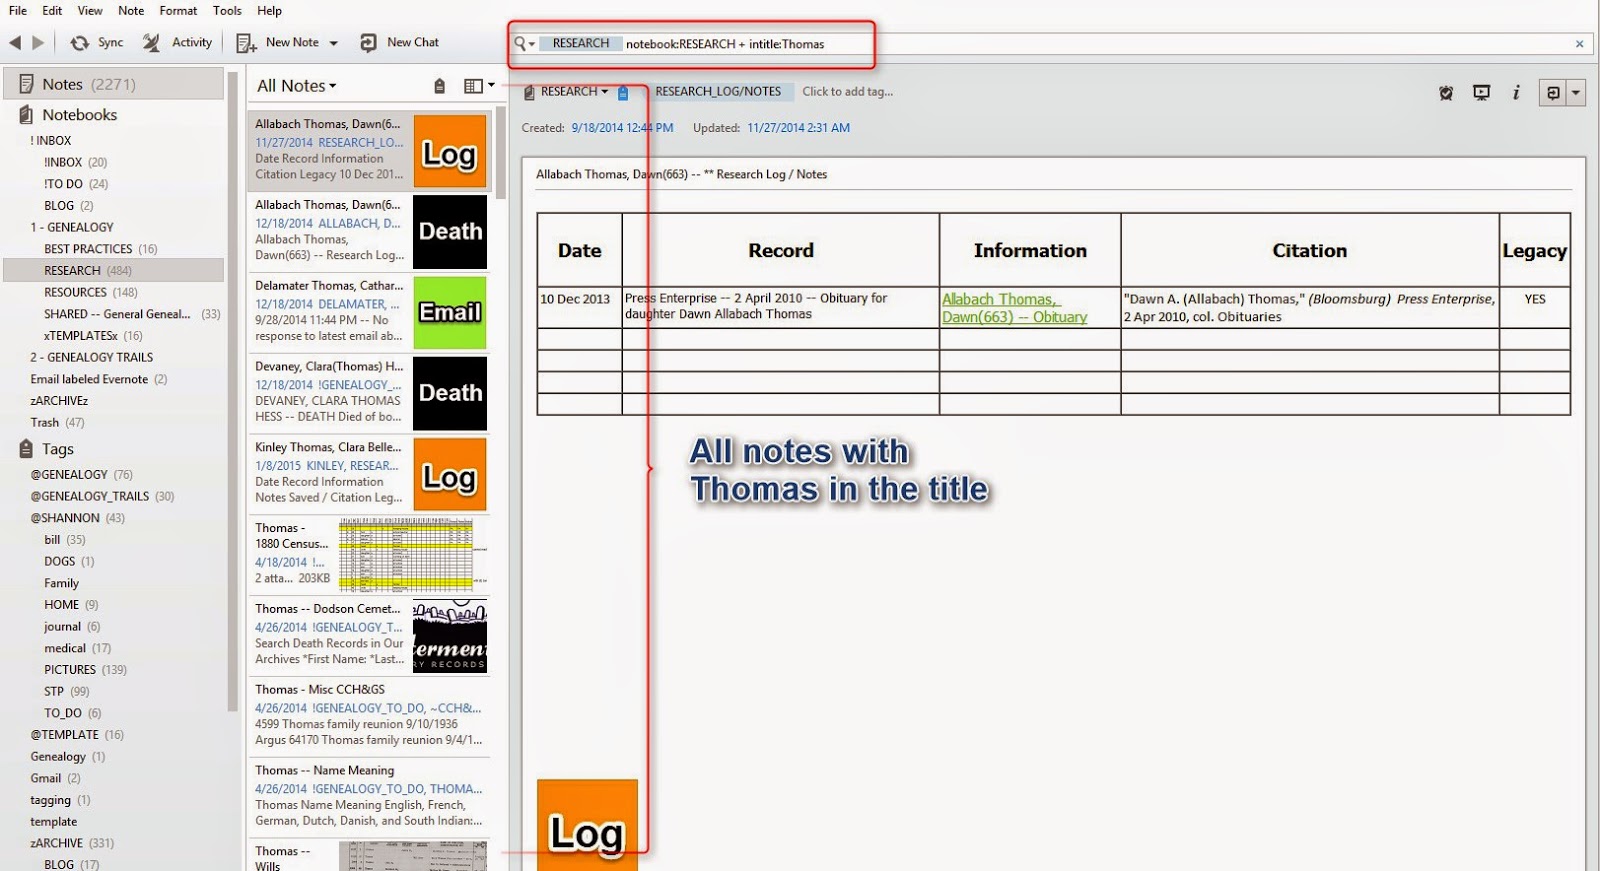Start a New Chat
The width and height of the screenshot is (1600, 871).
tap(400, 42)
